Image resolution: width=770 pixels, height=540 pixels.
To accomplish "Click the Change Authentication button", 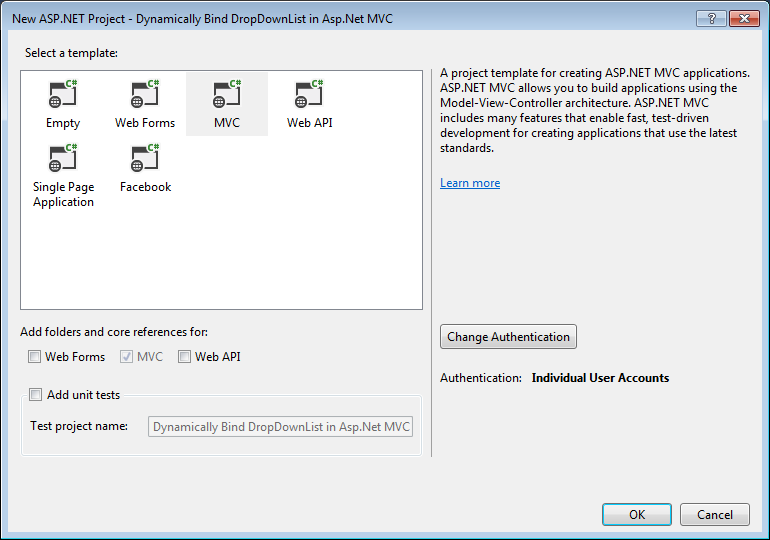I will coord(508,337).
